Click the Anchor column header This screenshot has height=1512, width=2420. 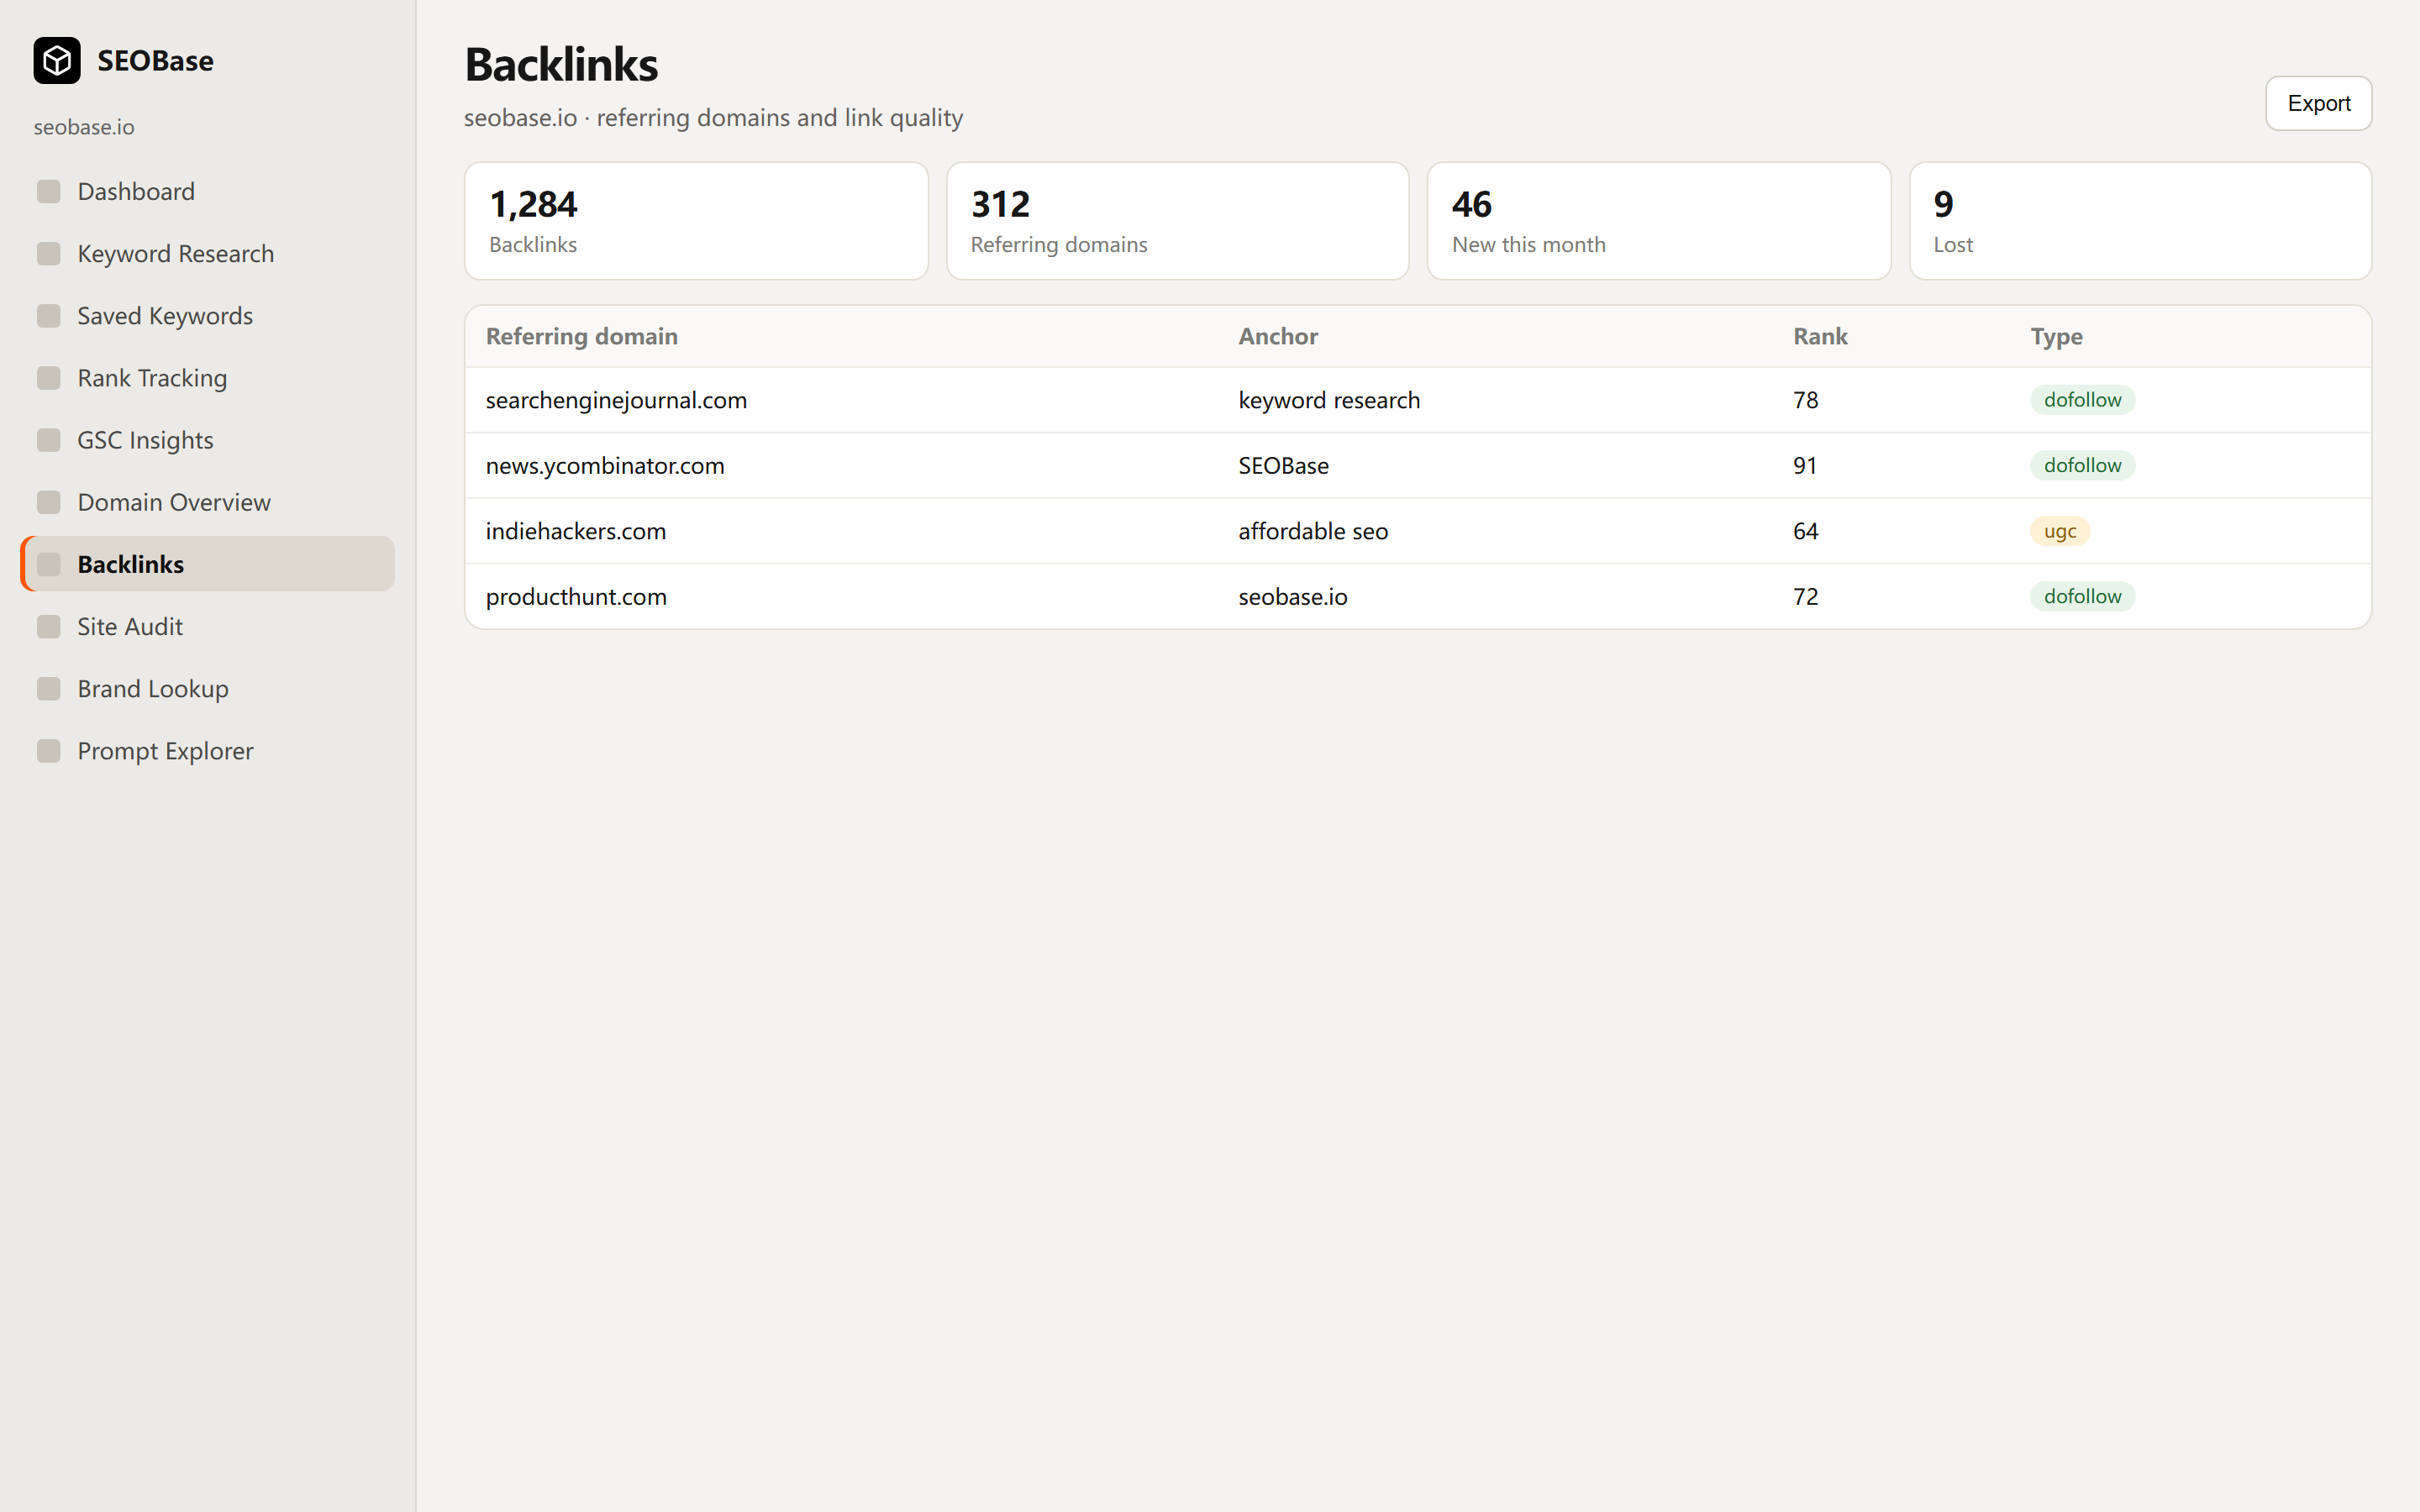pyautogui.click(x=1278, y=336)
